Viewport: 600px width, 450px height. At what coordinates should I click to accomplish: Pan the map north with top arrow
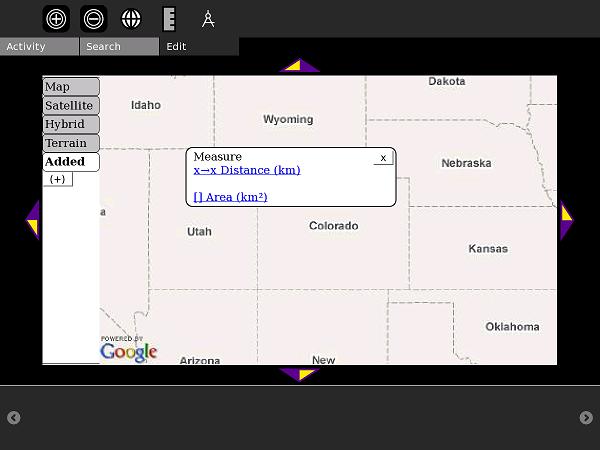[299, 66]
